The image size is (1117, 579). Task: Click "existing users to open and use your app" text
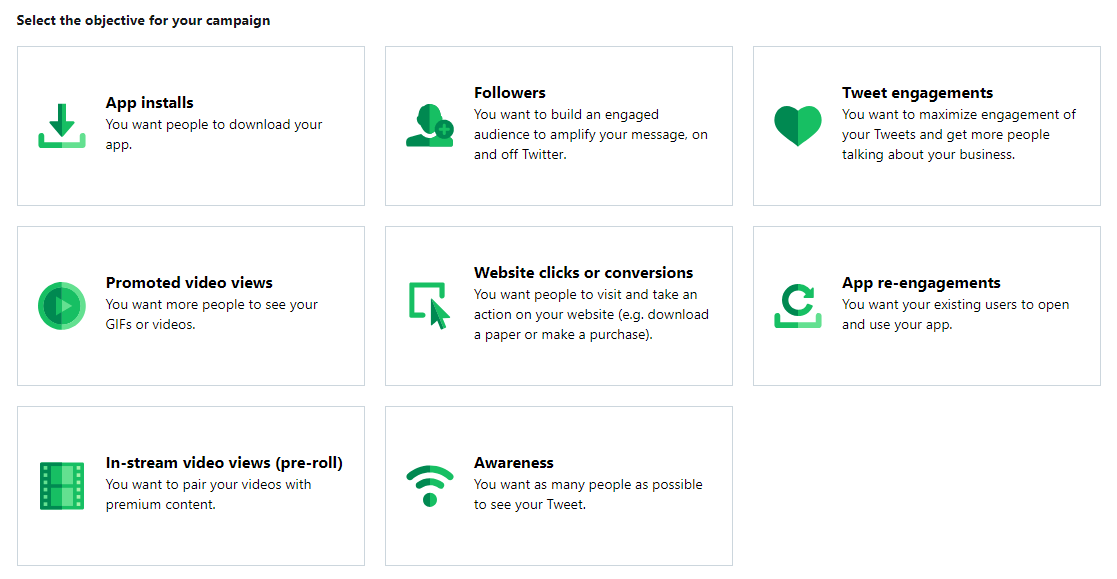point(955,314)
